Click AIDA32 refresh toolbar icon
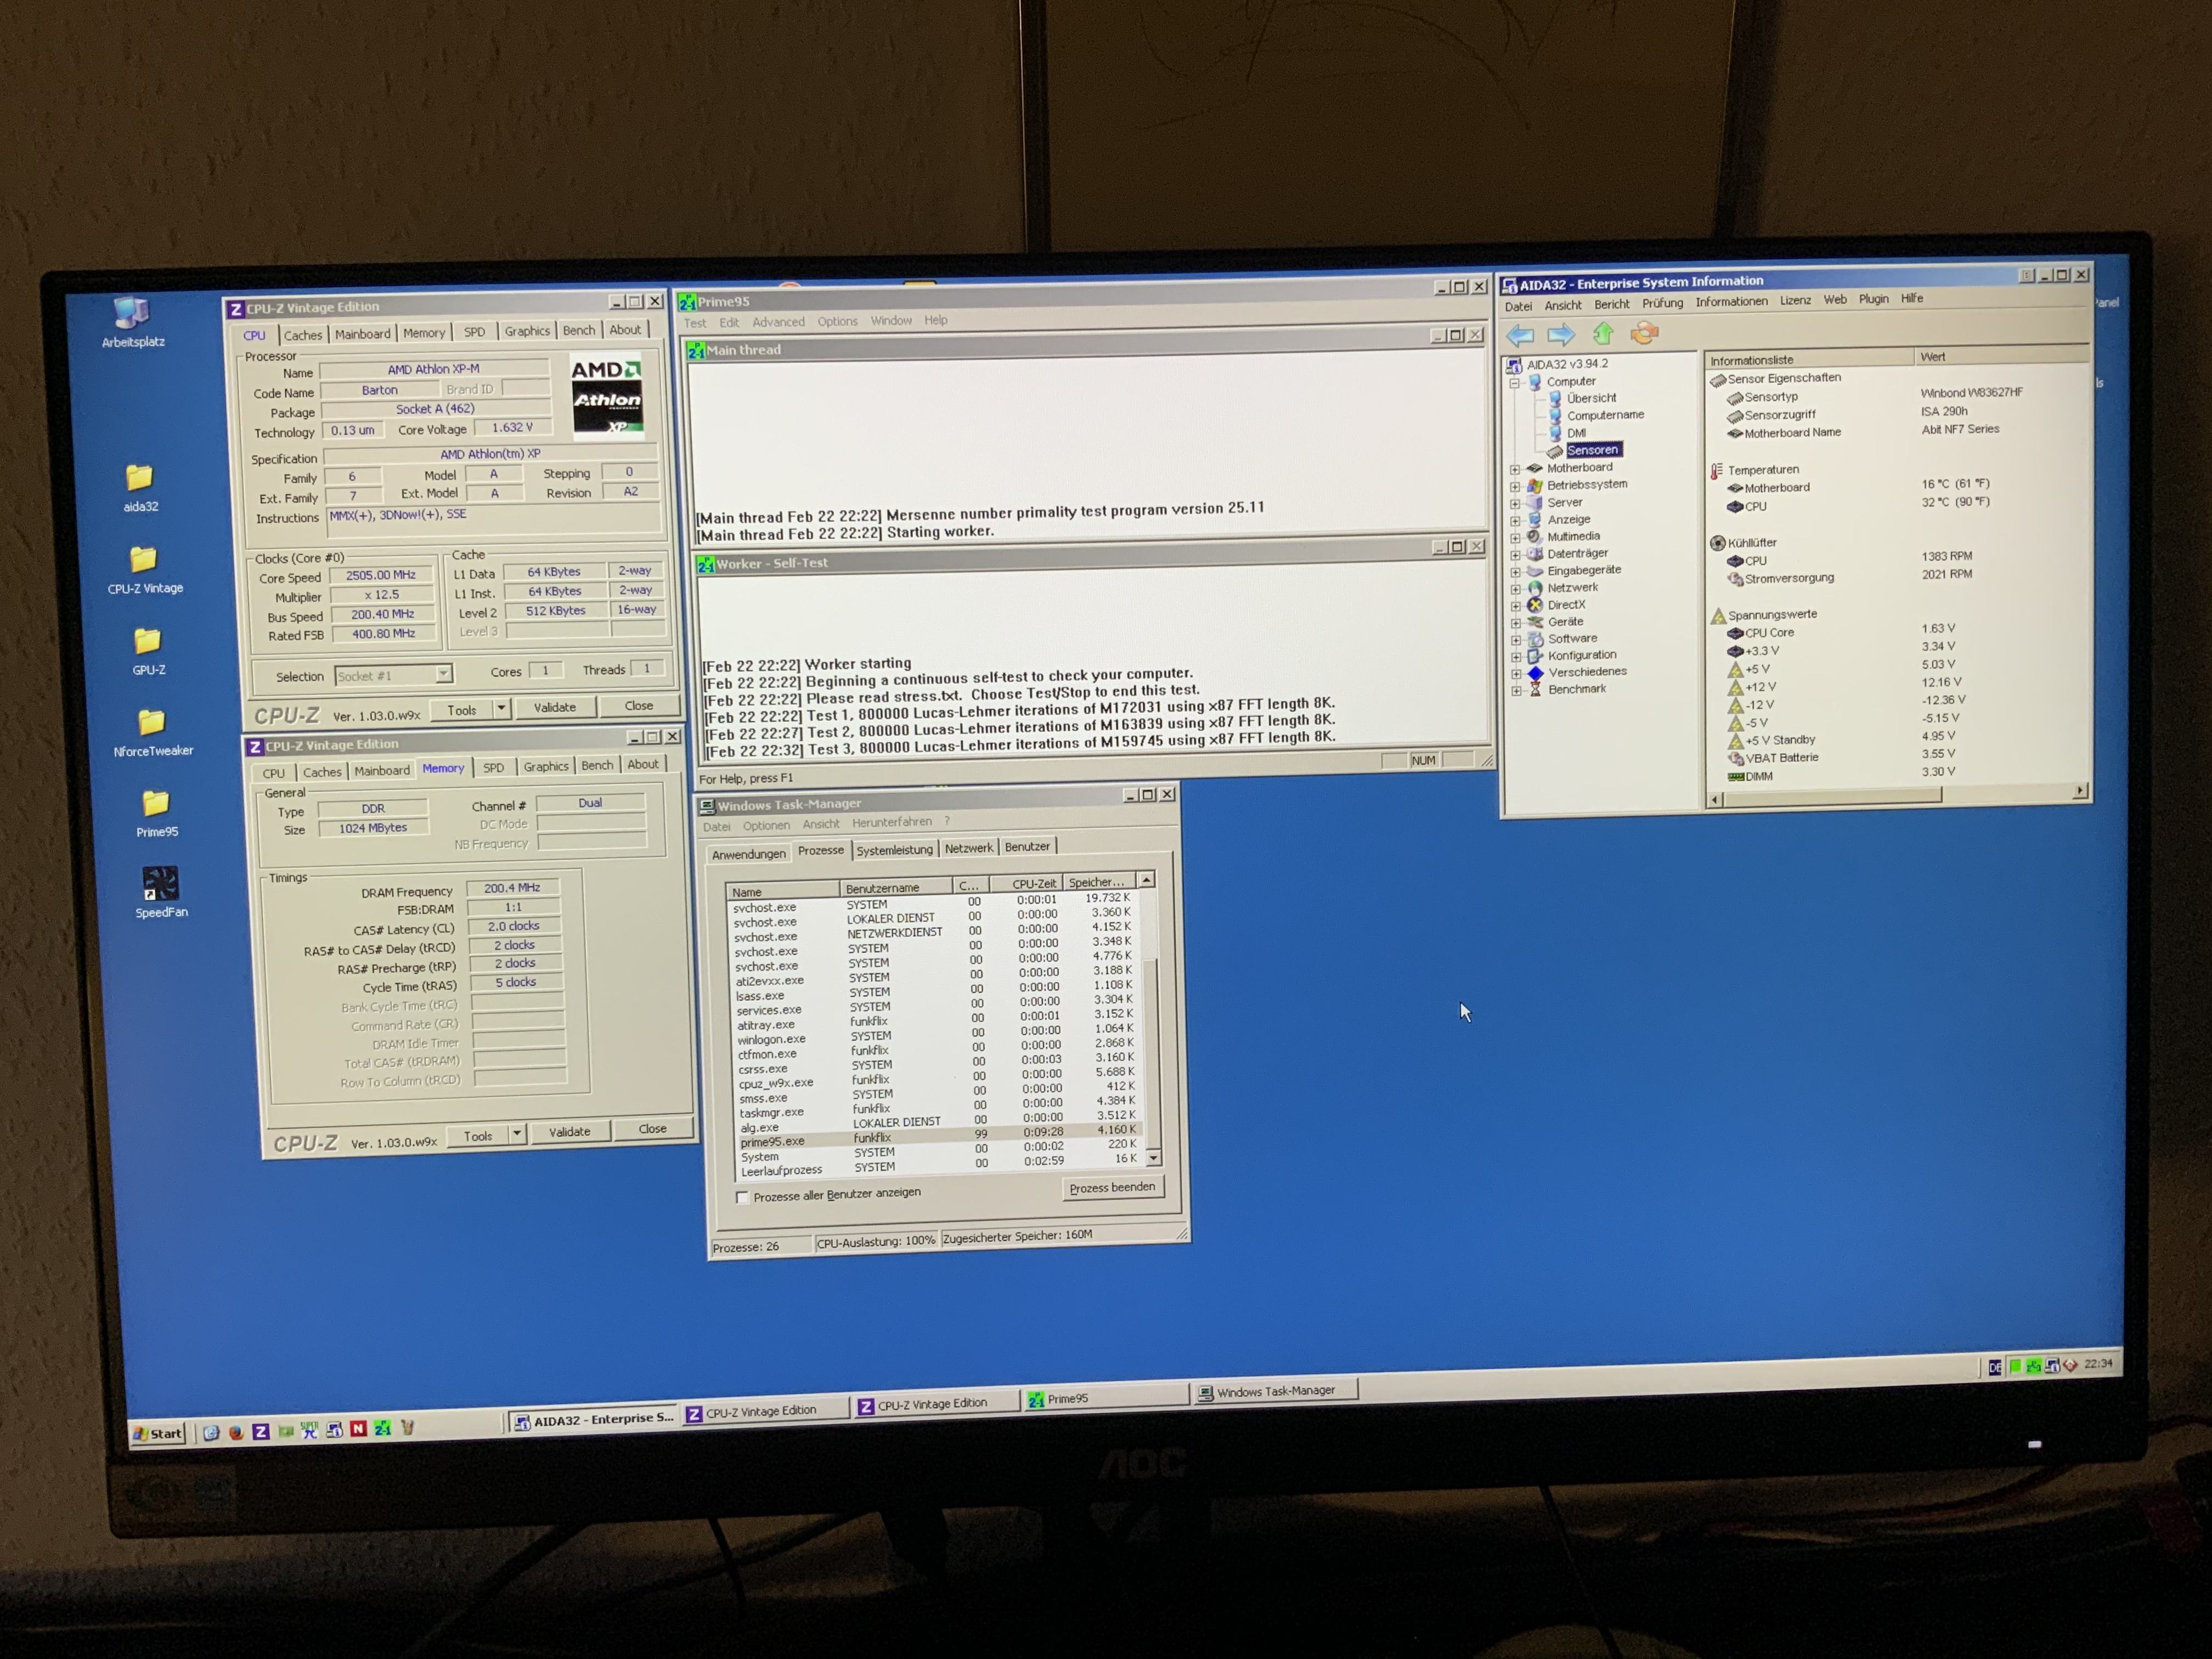The image size is (2212, 1659). click(x=1644, y=332)
